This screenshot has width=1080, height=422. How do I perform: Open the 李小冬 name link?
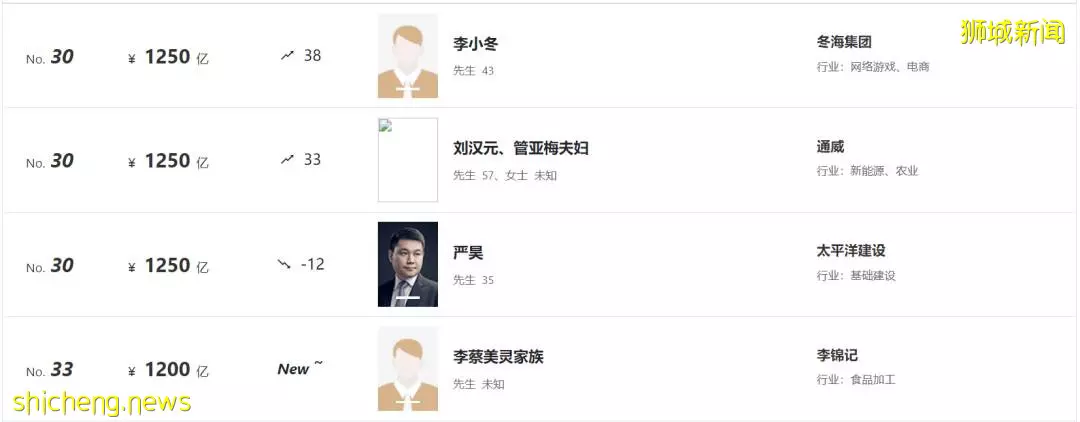(x=475, y=44)
